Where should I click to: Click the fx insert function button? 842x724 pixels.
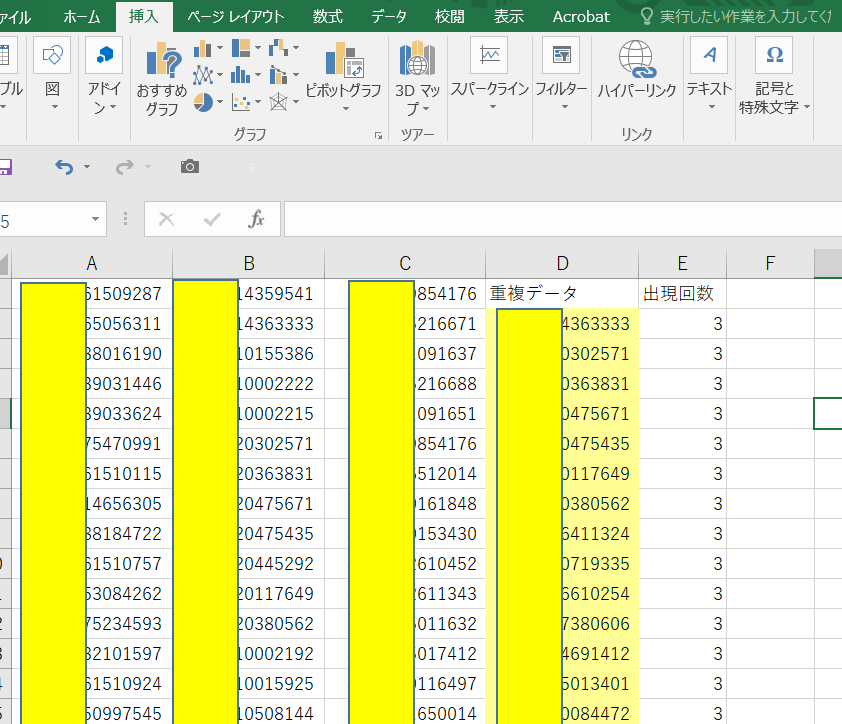tap(256, 219)
